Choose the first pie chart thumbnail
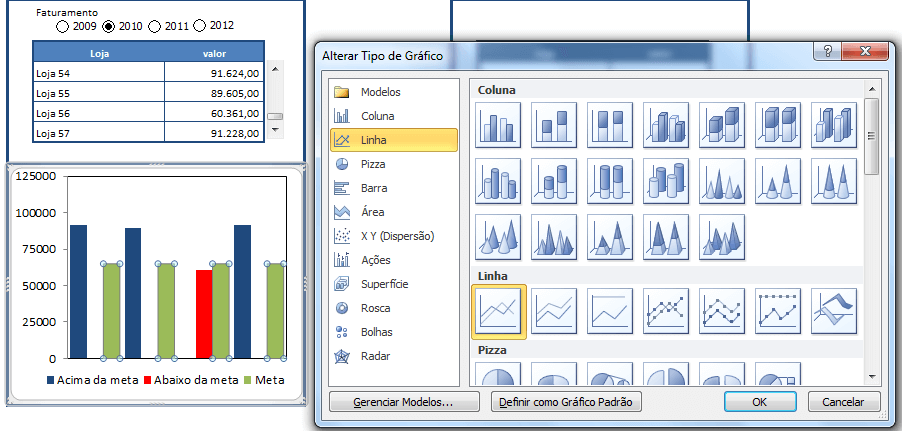The height and width of the screenshot is (431, 902). pos(498,374)
